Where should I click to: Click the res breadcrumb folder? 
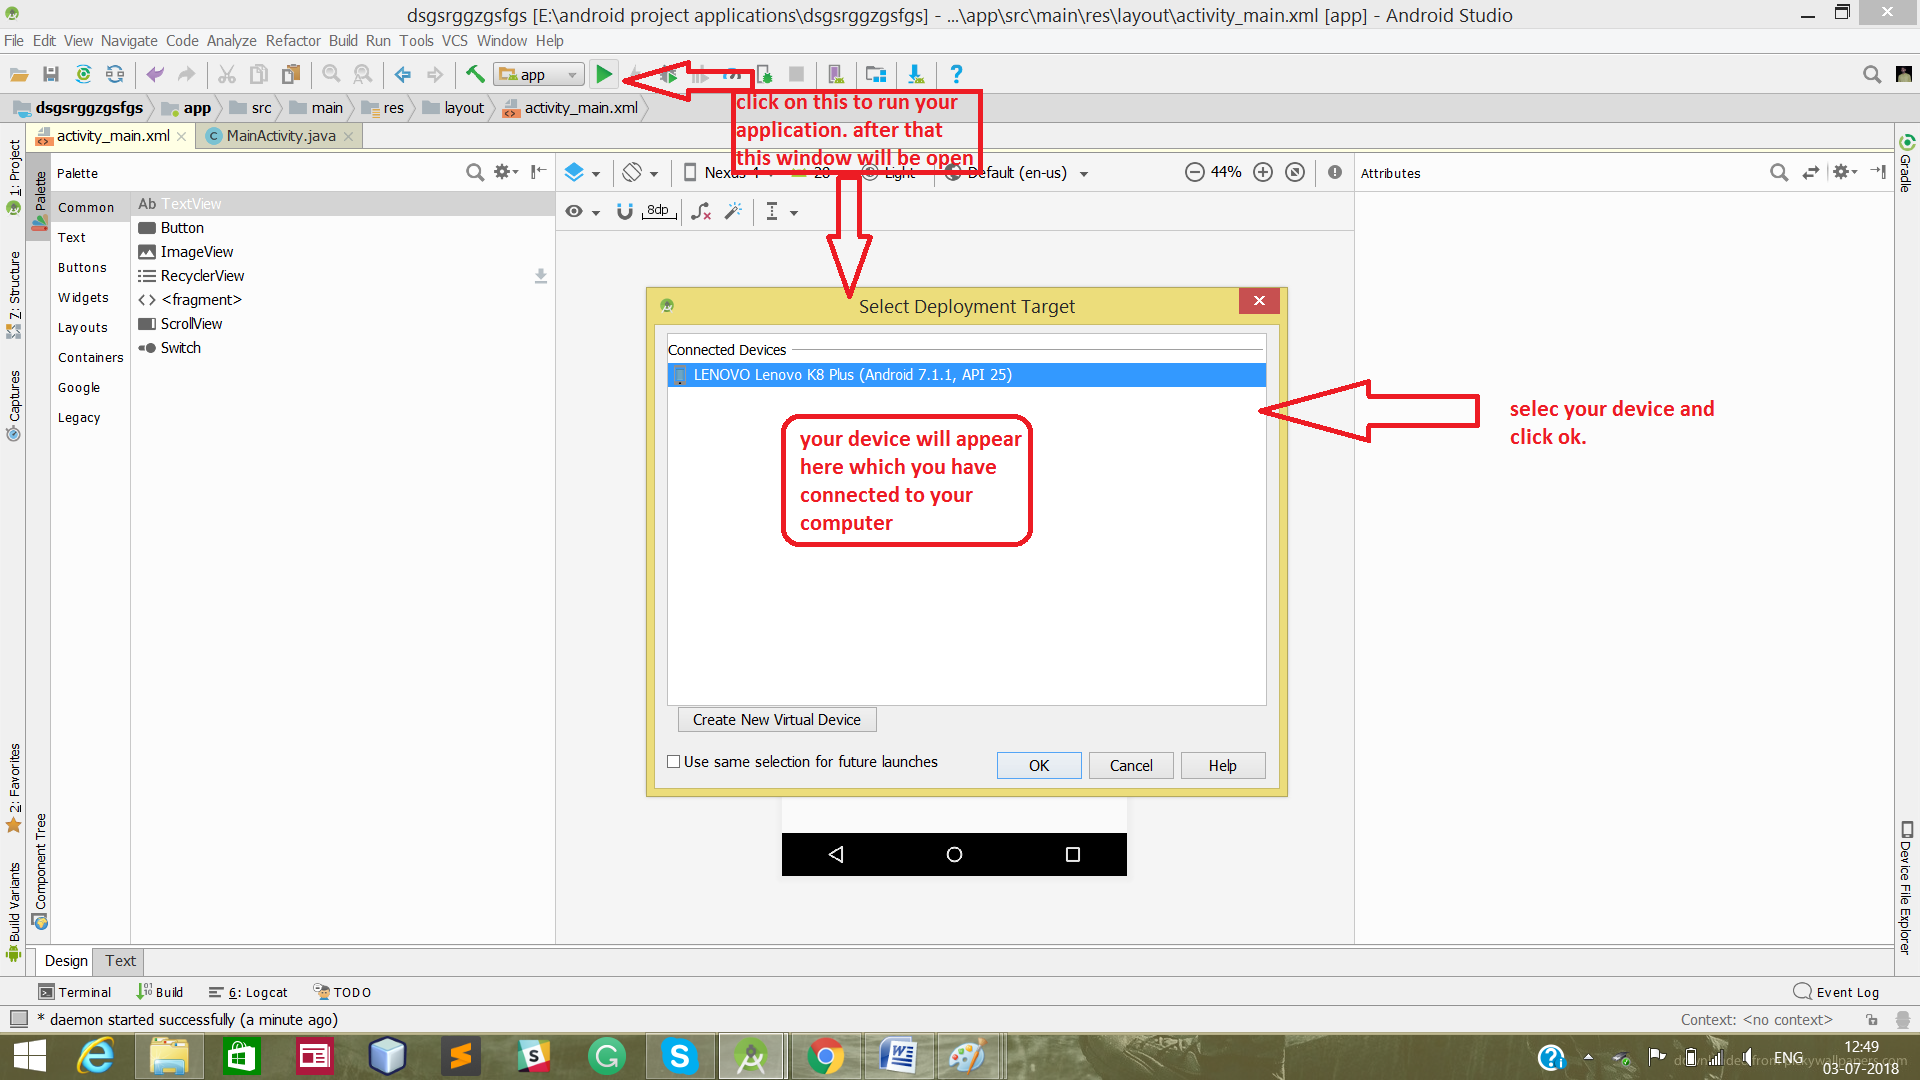pos(384,108)
